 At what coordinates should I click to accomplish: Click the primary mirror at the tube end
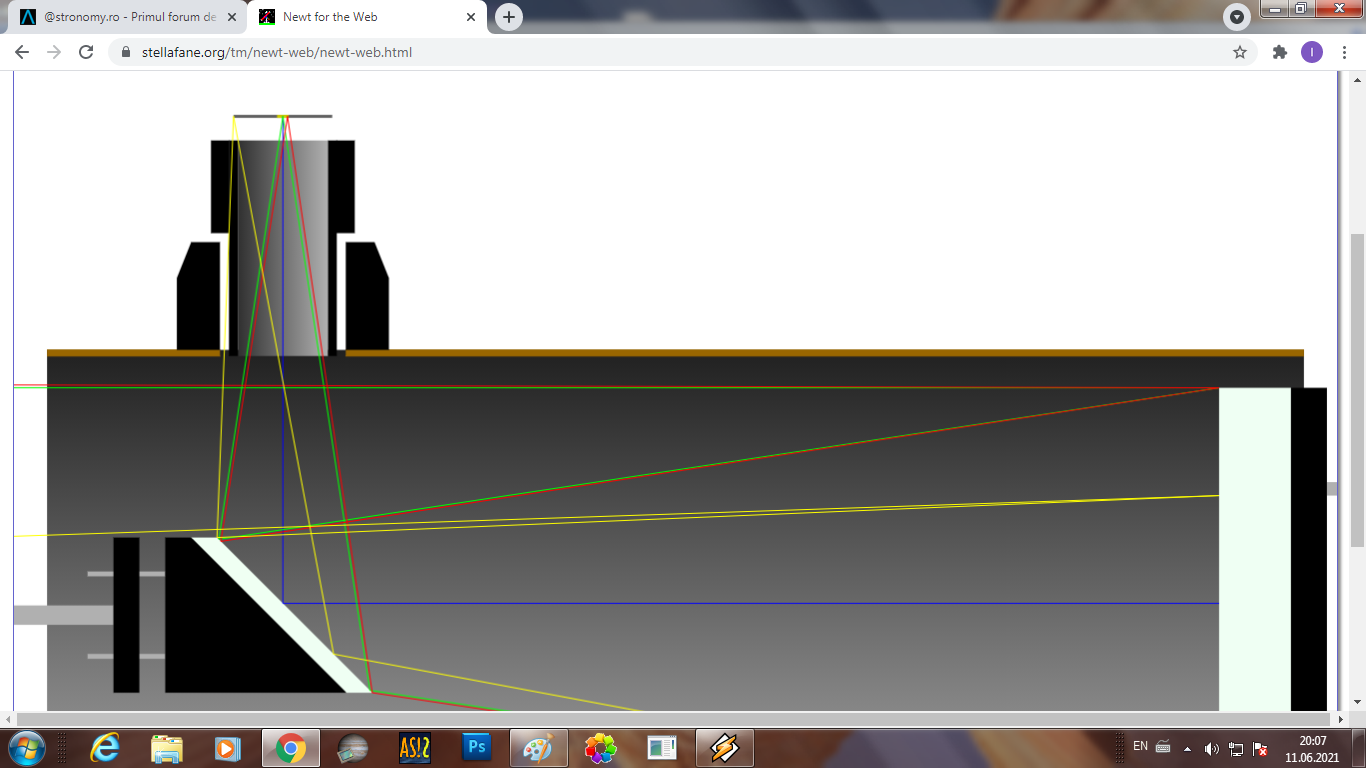[1255, 549]
